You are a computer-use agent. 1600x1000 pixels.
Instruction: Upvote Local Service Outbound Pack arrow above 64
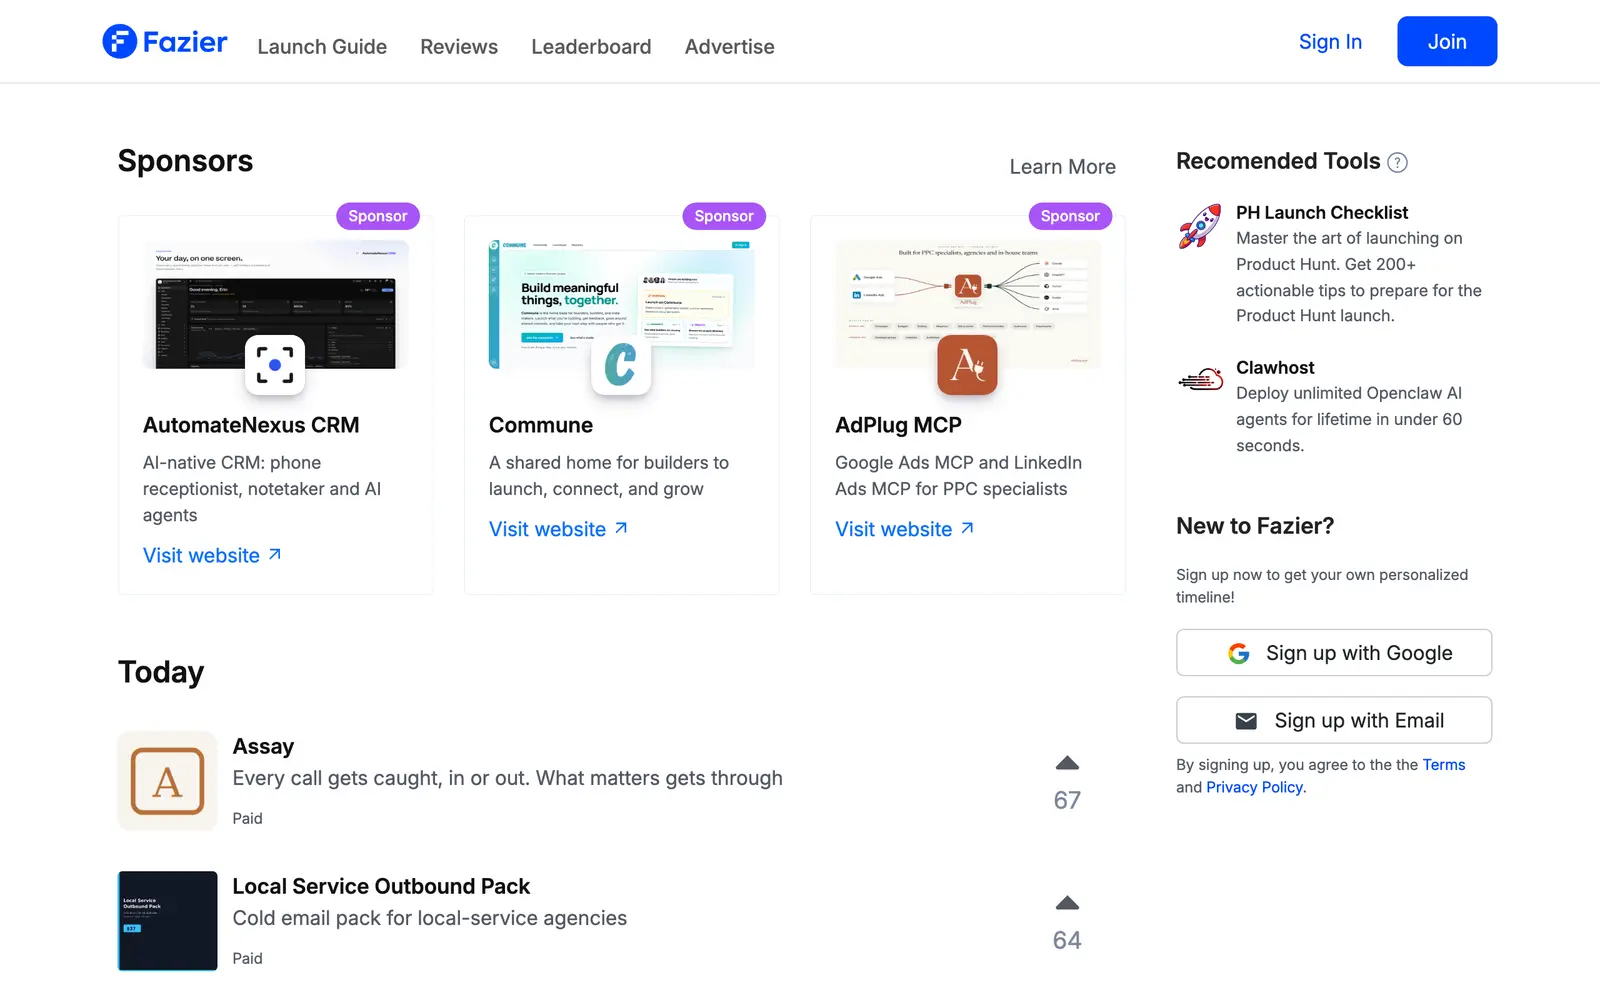[x=1067, y=903]
